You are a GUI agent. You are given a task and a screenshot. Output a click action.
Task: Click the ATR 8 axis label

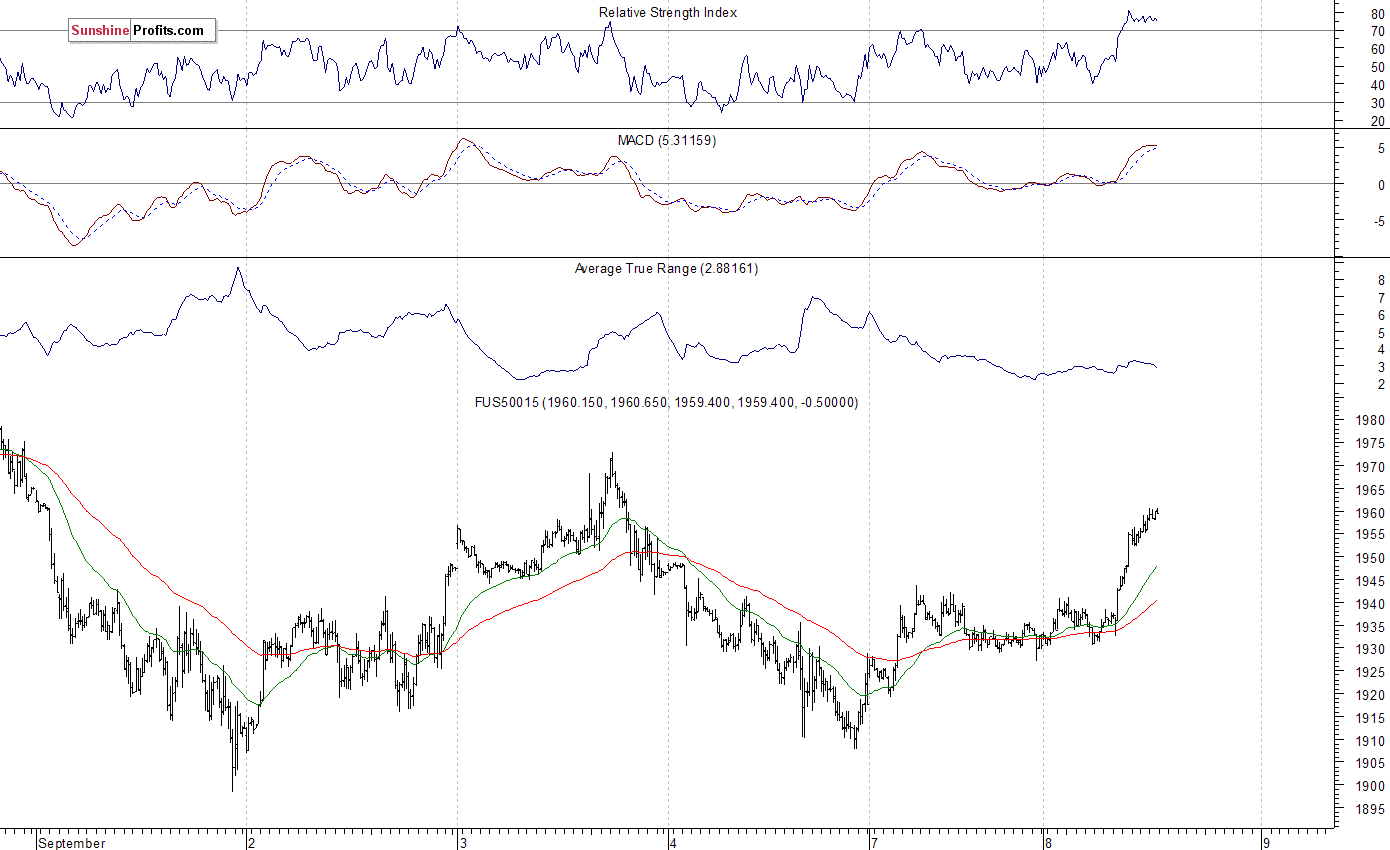(1381, 280)
